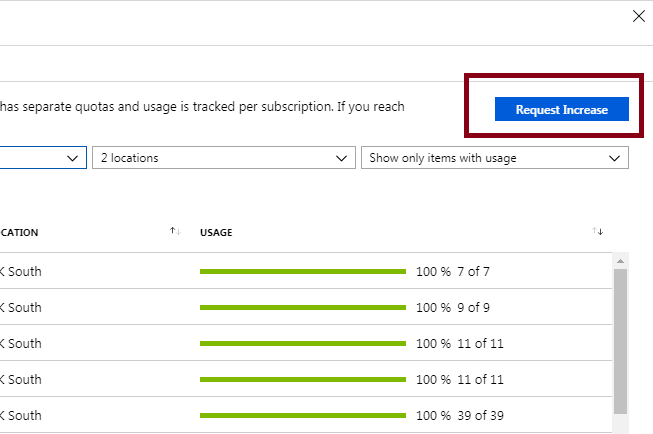
Task: Click the USAGE column header label
Action: pos(216,233)
